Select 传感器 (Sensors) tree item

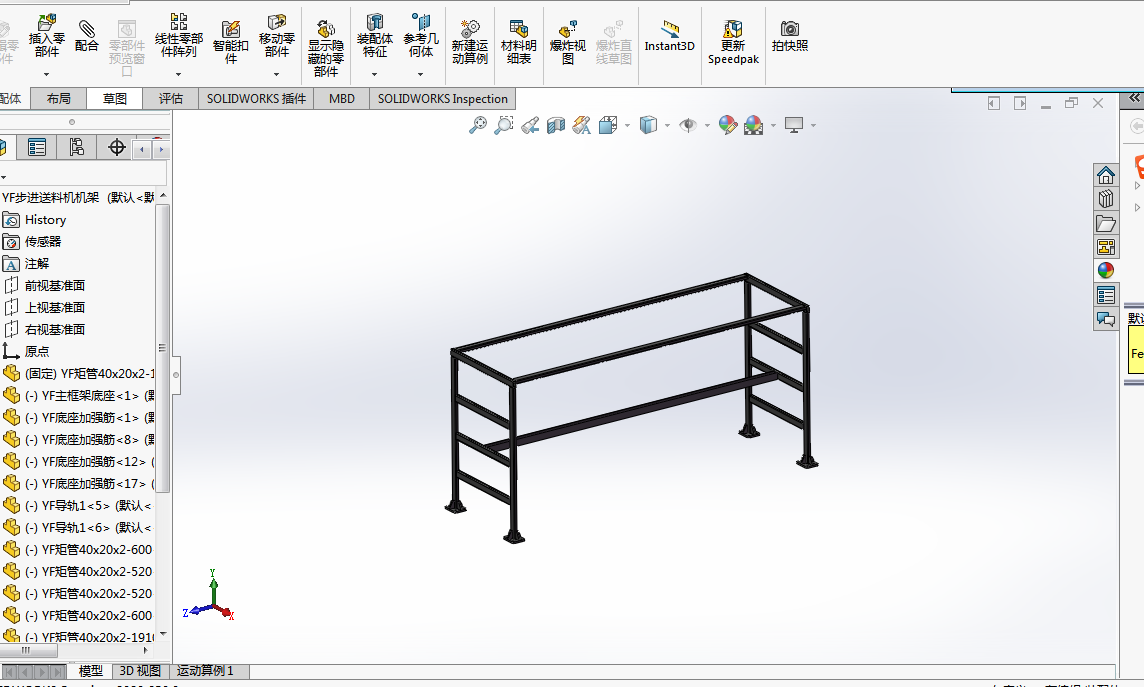[x=32, y=241]
